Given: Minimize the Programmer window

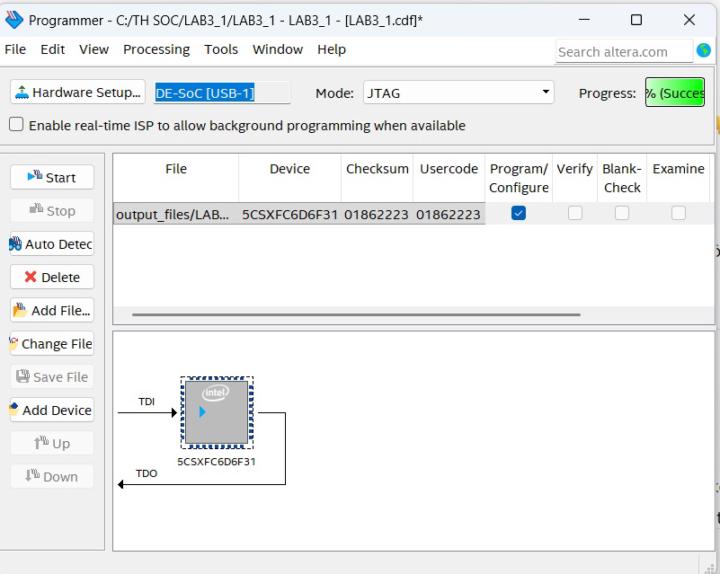Looking at the screenshot, I should [x=584, y=20].
